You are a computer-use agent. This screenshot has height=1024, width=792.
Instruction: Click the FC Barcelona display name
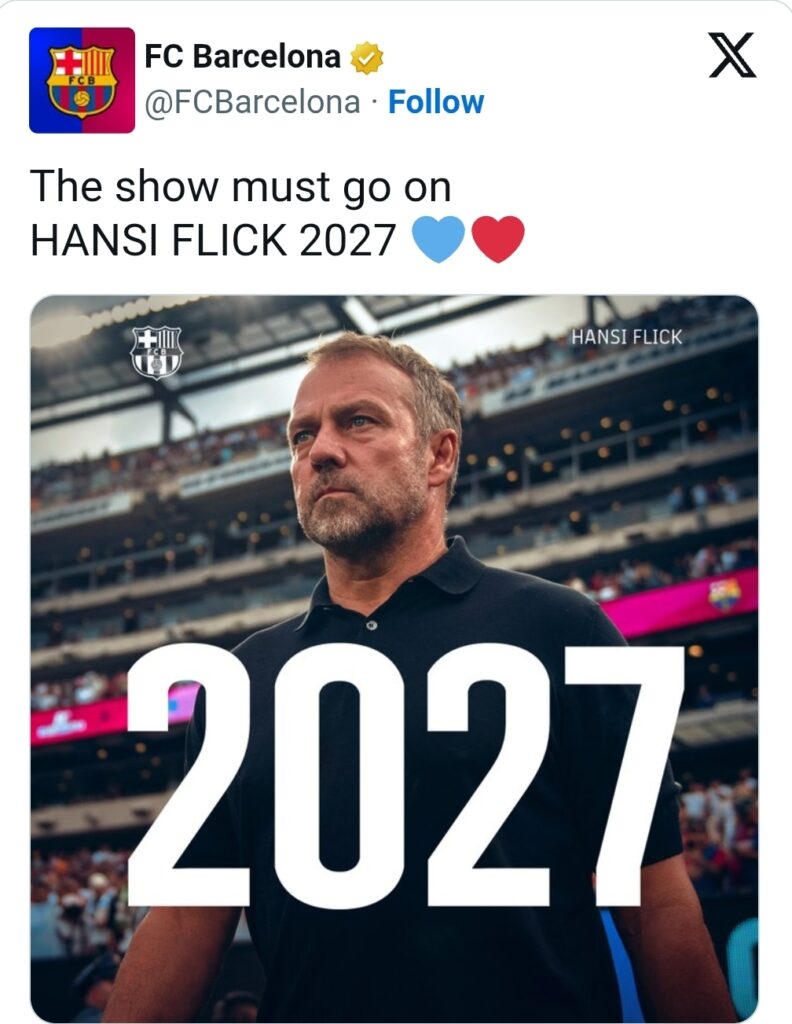coord(242,57)
